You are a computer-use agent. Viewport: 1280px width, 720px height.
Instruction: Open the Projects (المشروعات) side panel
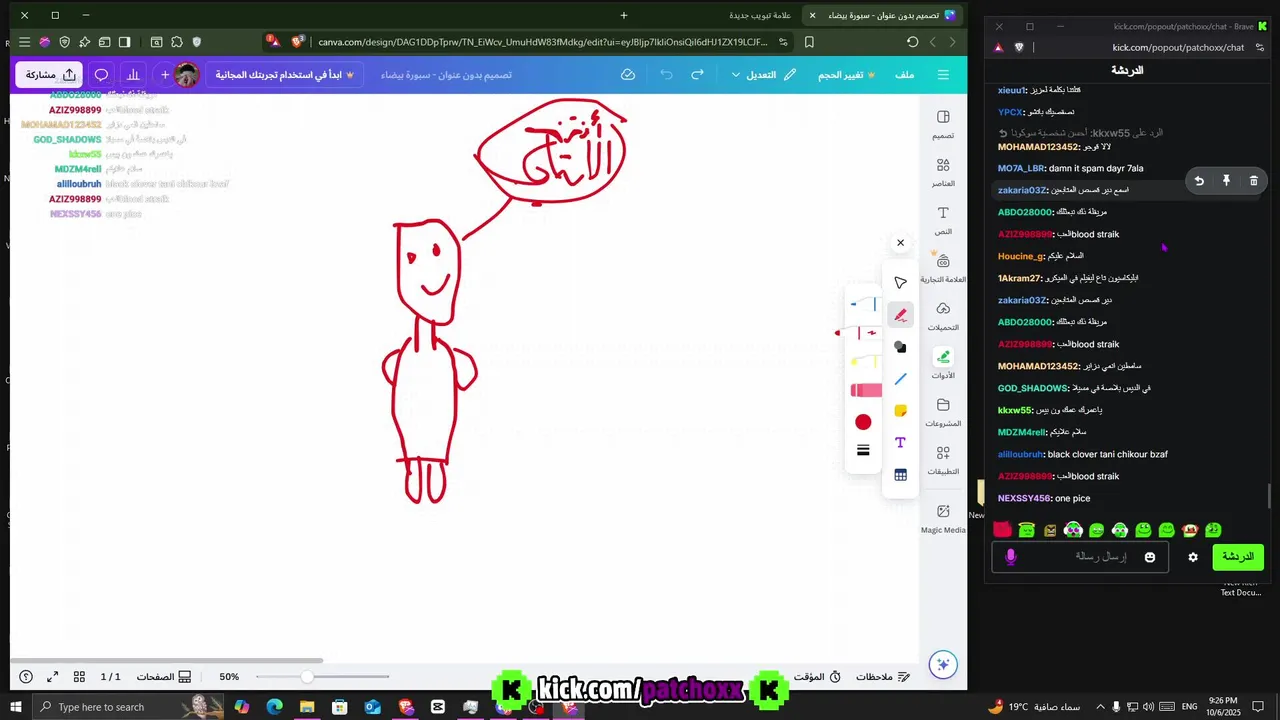[943, 412]
